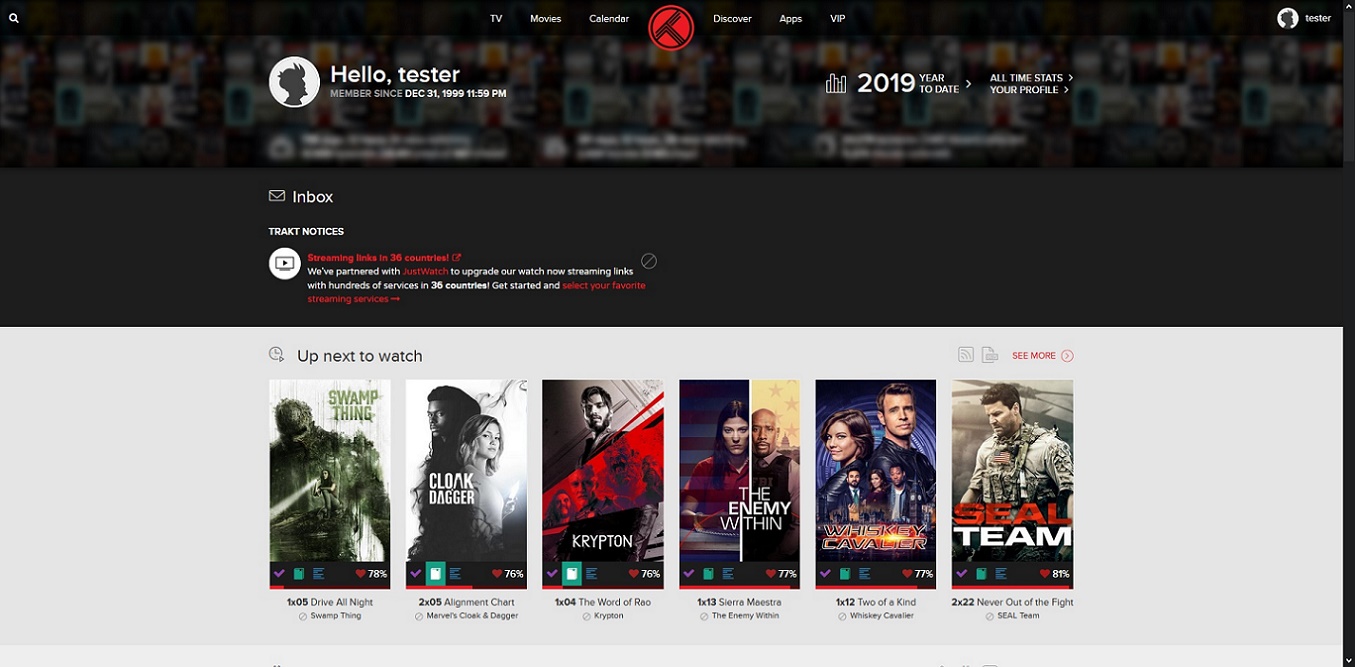Hide SEAL Team using the circle-slash icon
This screenshot has width=1355, height=667.
click(x=990, y=616)
